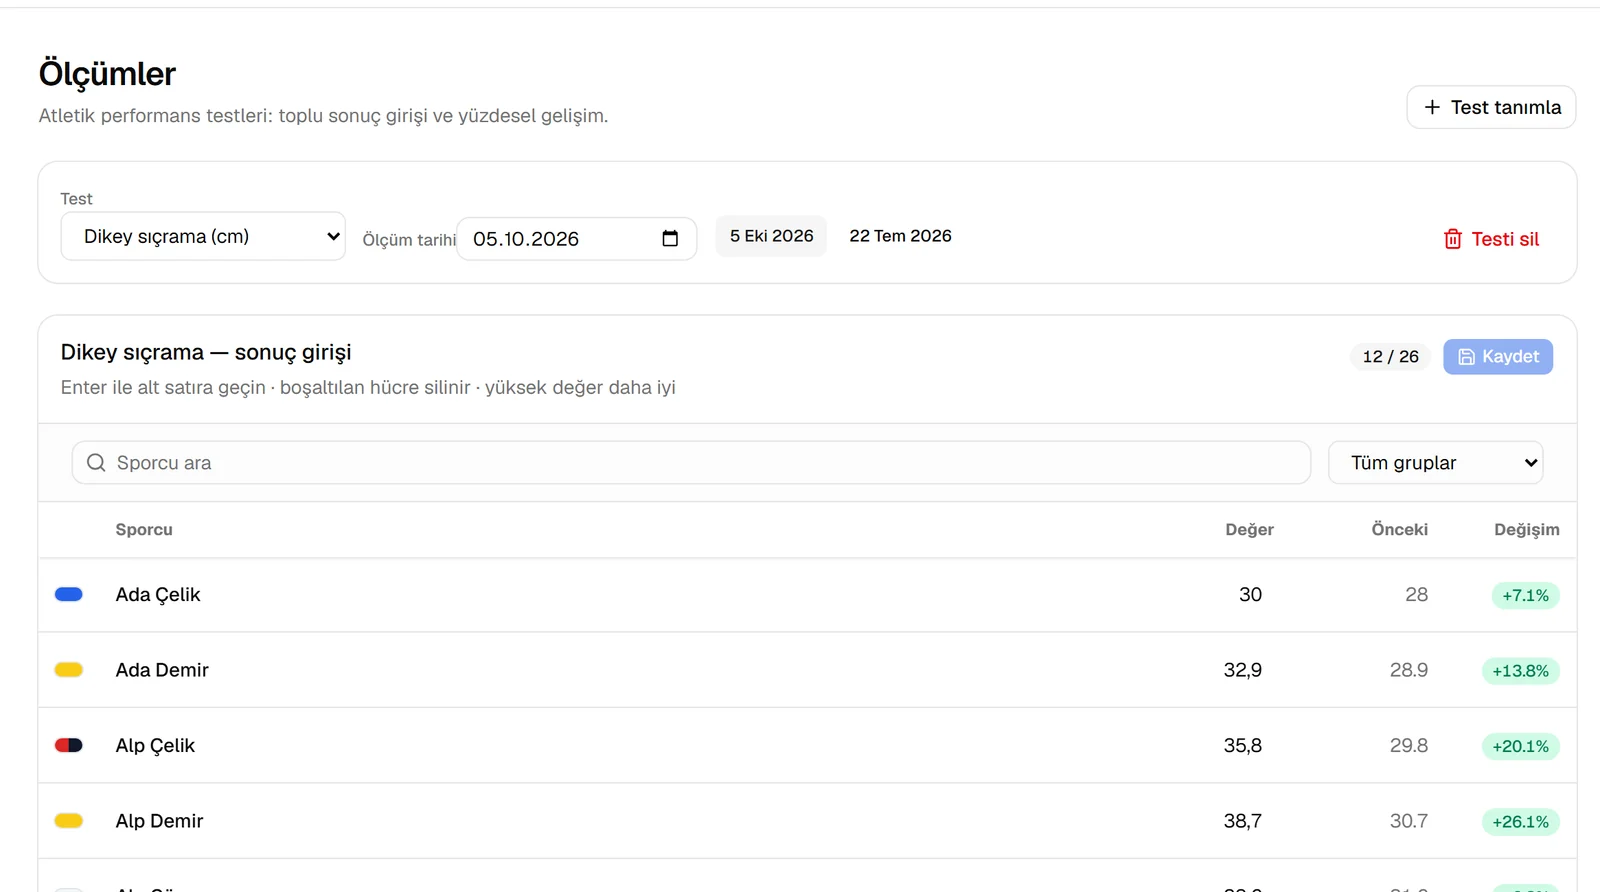Click previous value 29.8
The height and width of the screenshot is (892, 1600).
coord(1408,745)
